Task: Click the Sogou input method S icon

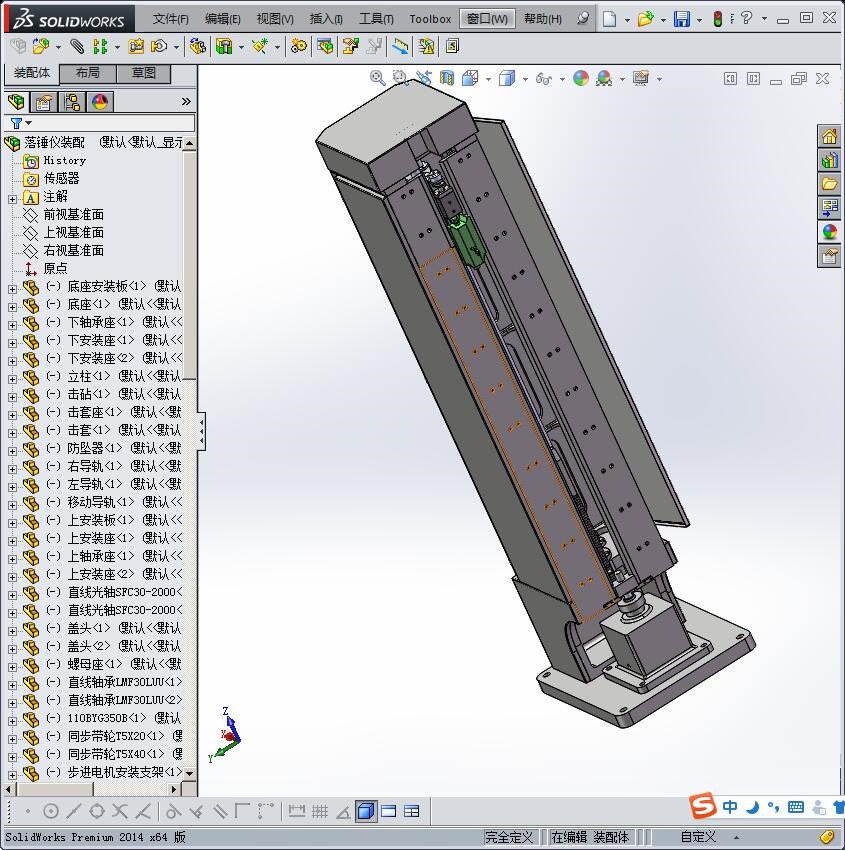Action: (703, 807)
